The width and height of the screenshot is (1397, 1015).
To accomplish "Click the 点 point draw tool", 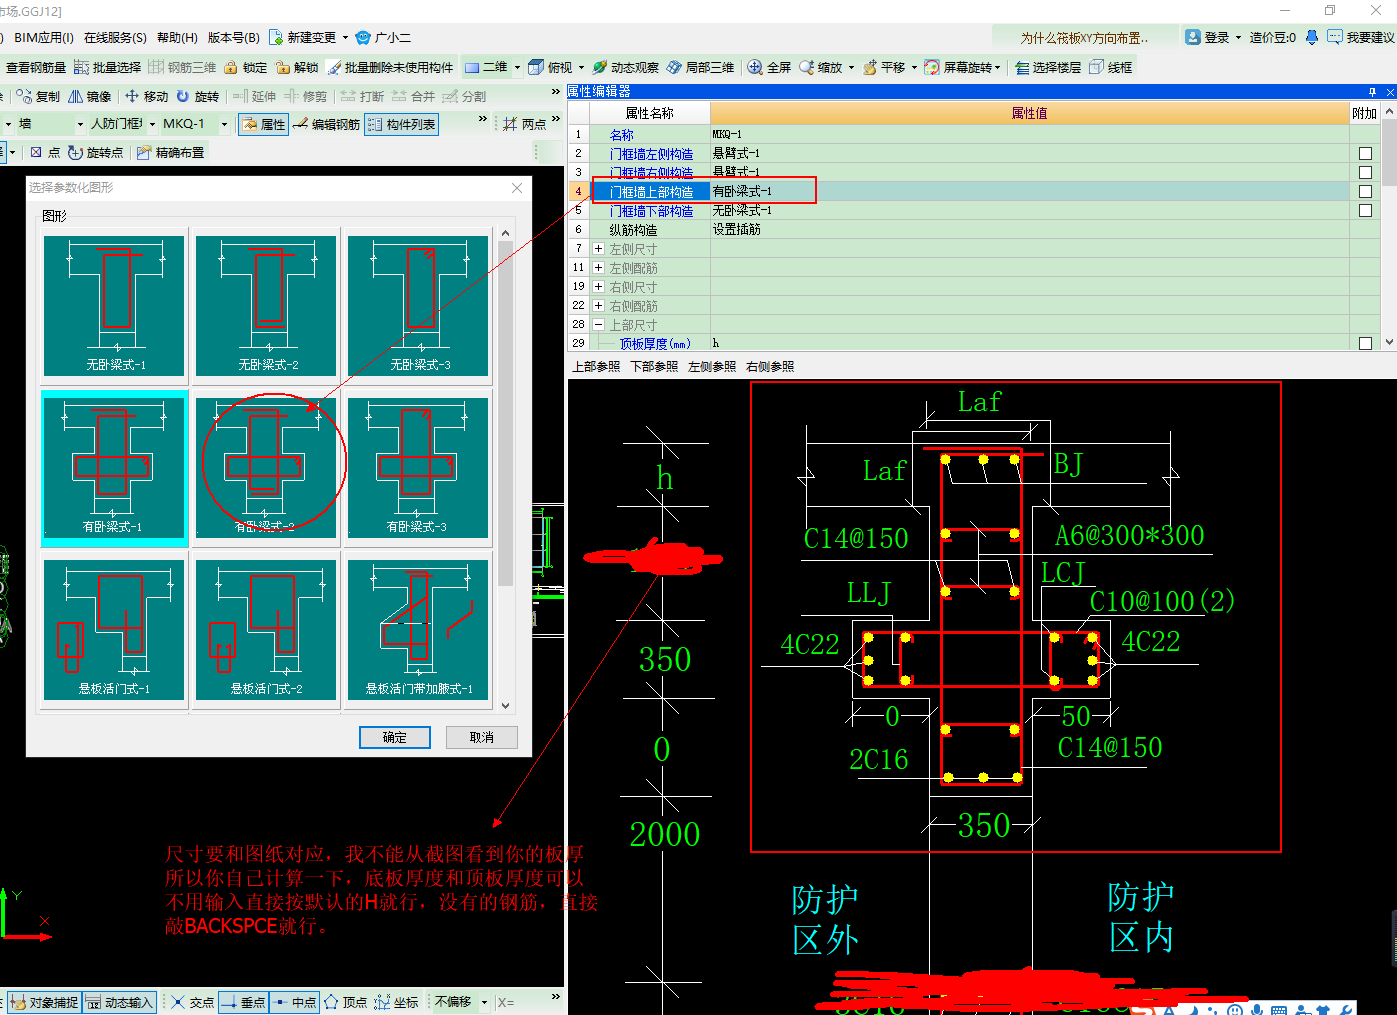I will tap(45, 152).
